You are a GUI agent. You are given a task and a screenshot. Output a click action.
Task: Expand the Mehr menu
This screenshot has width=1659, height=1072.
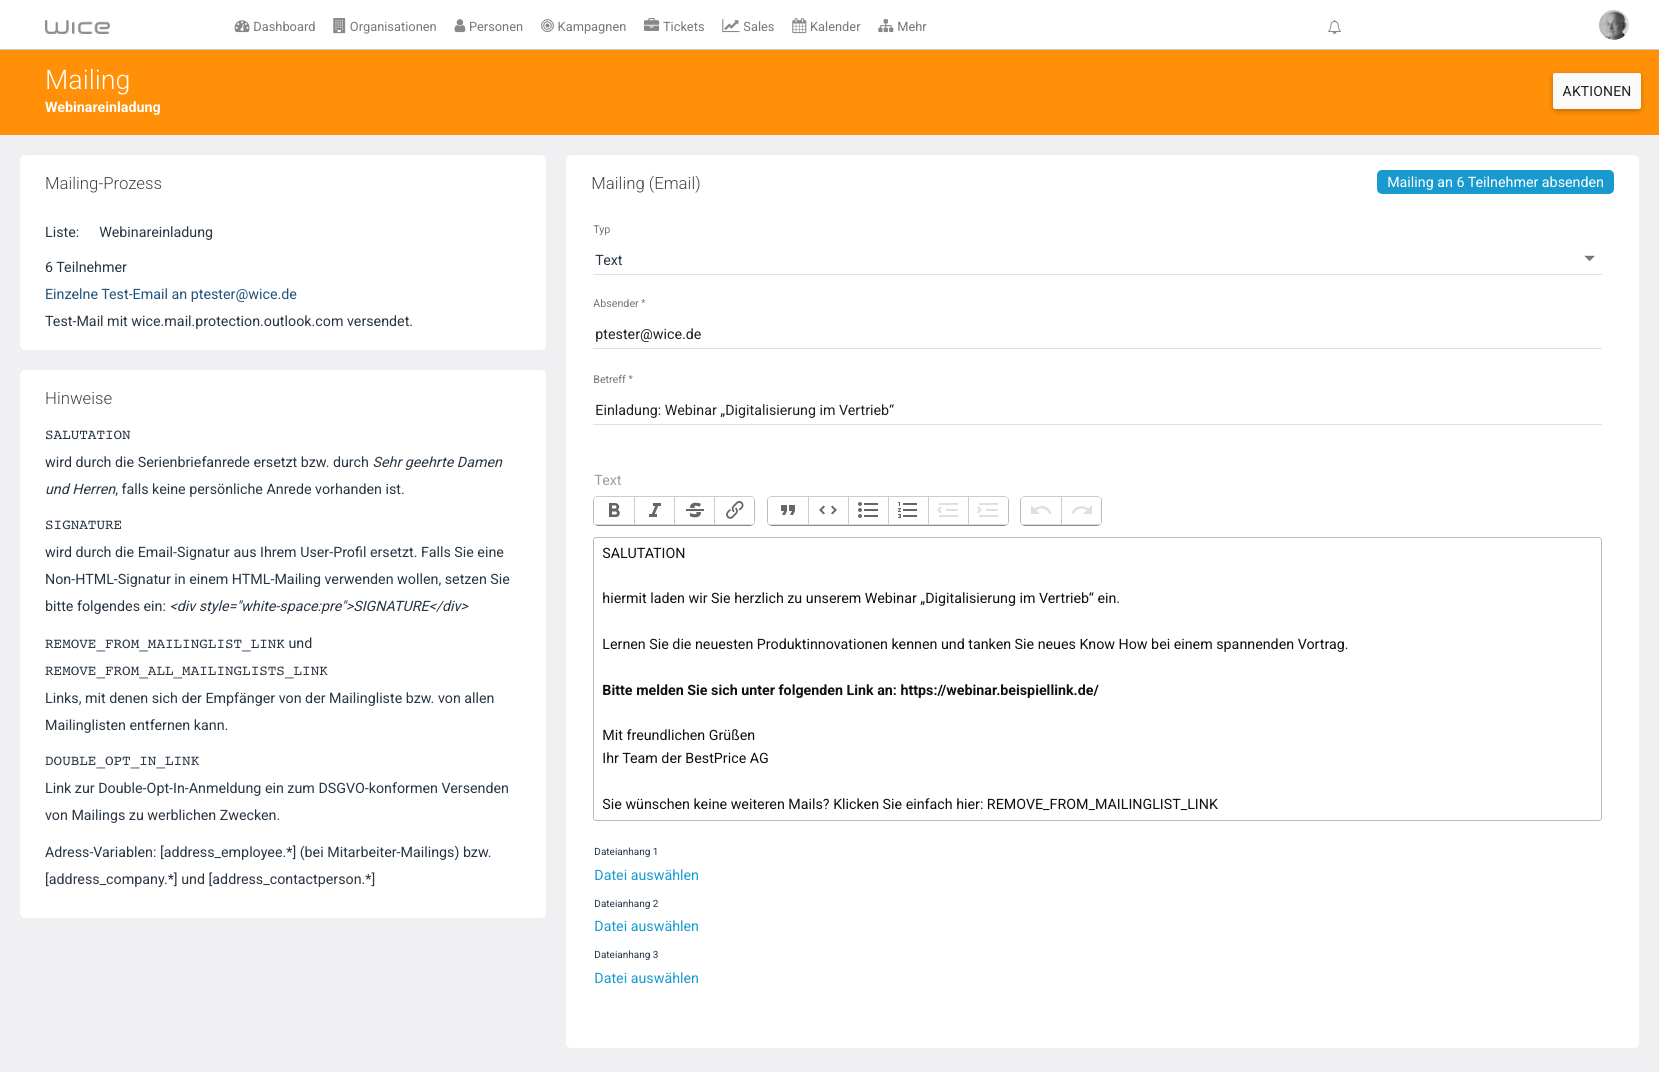pyautogui.click(x=902, y=27)
